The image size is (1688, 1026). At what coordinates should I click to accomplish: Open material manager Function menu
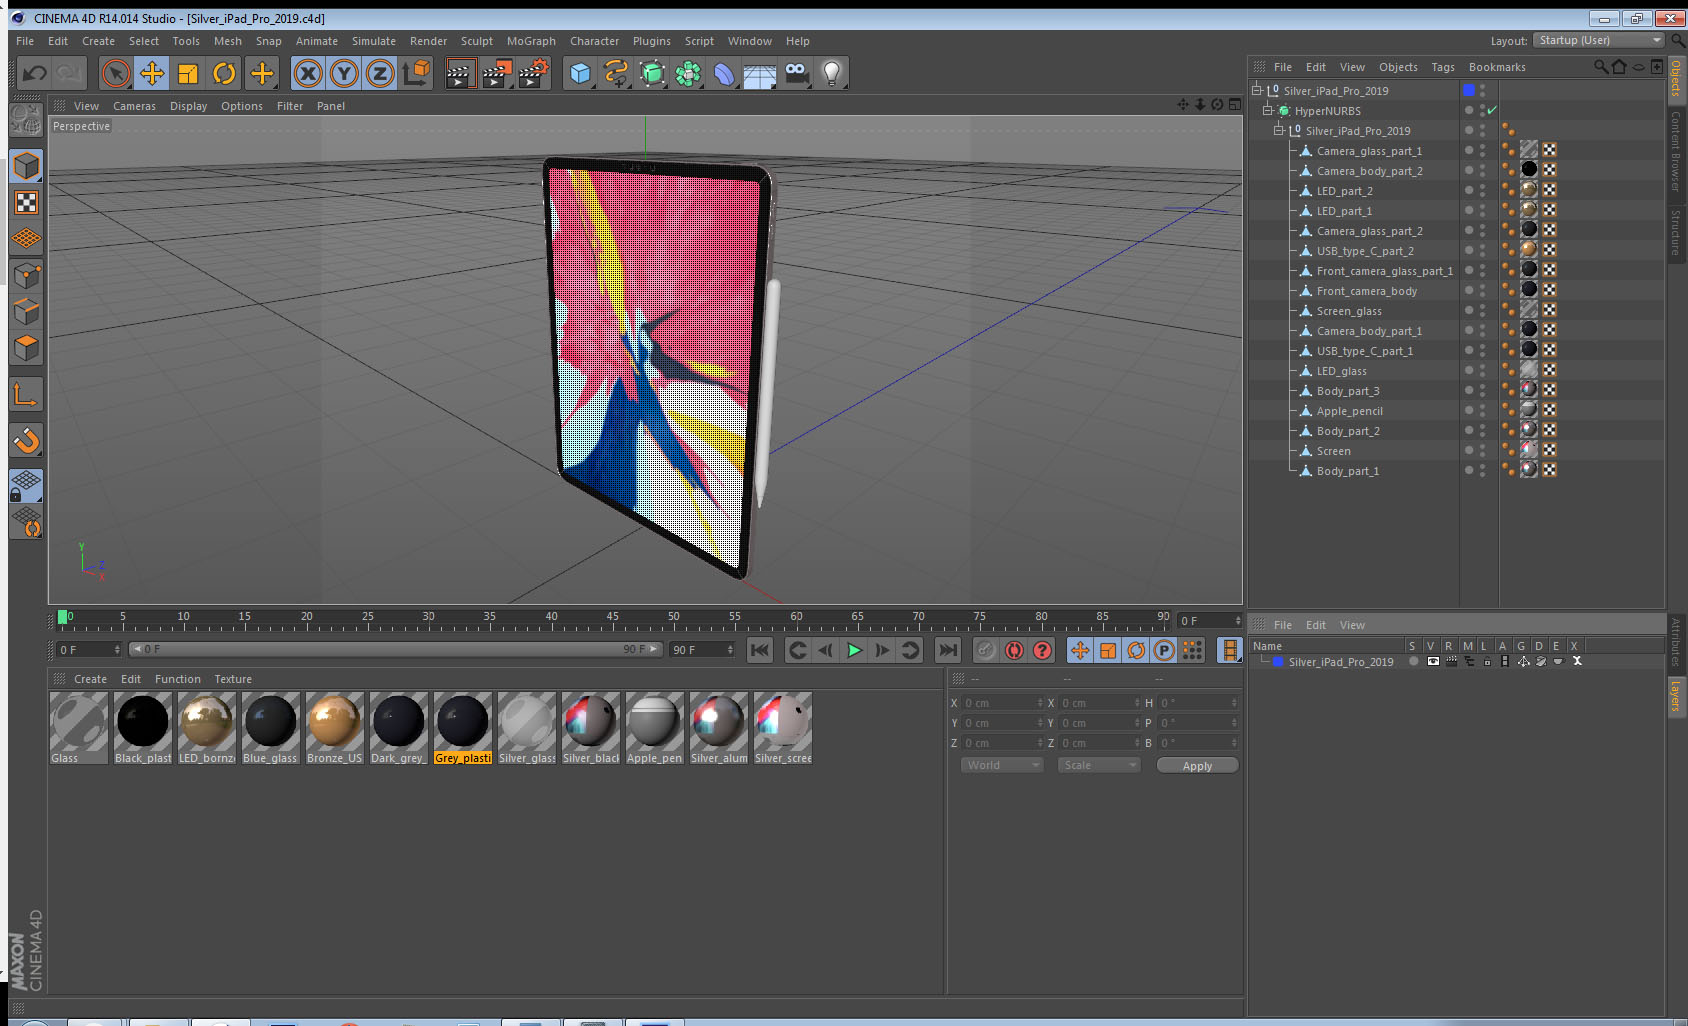(x=178, y=679)
